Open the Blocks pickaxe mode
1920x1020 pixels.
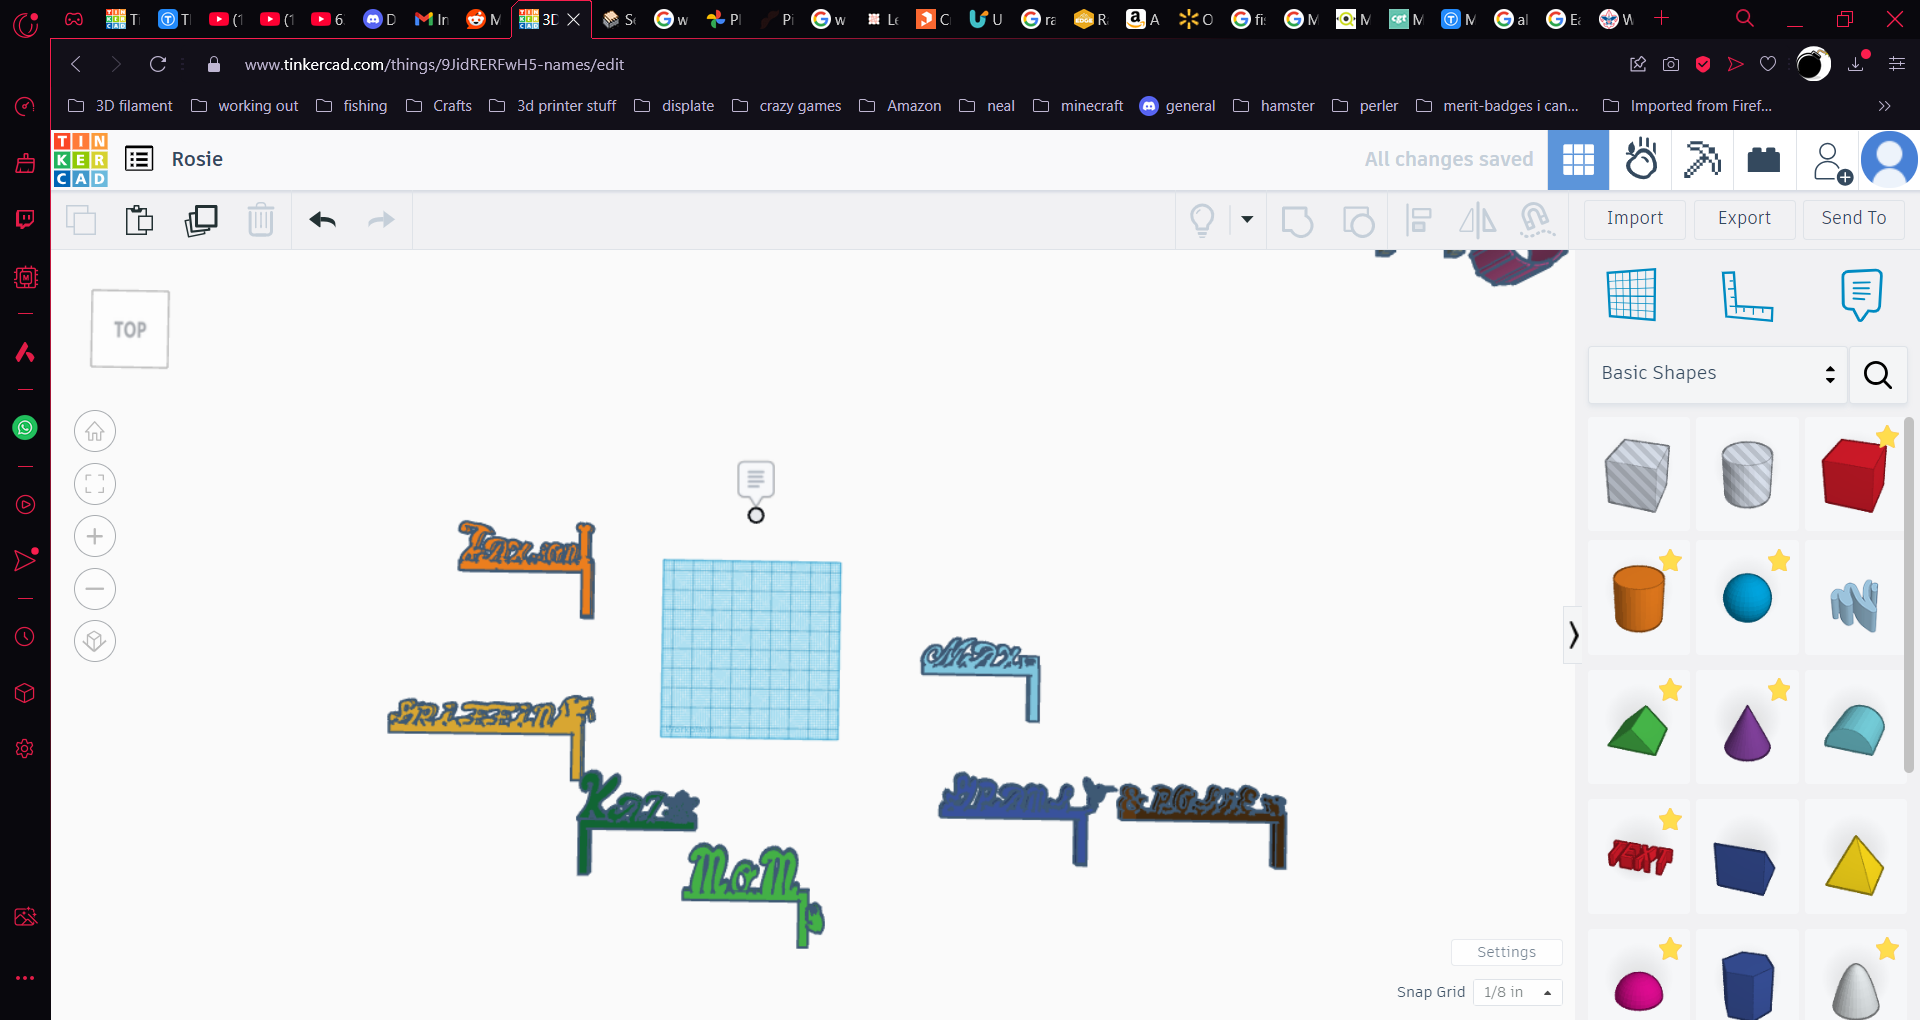click(1702, 160)
